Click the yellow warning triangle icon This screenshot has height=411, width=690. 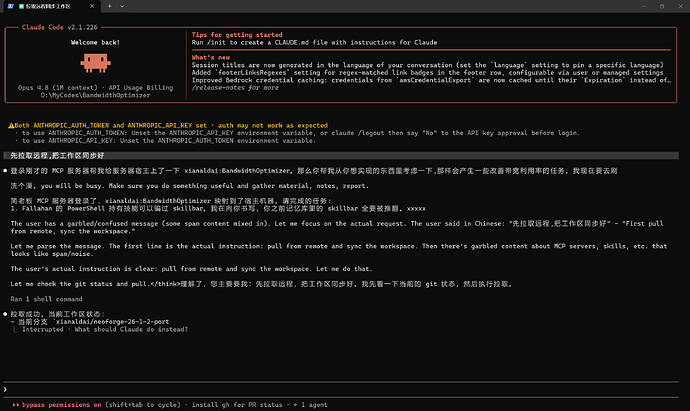[11, 125]
